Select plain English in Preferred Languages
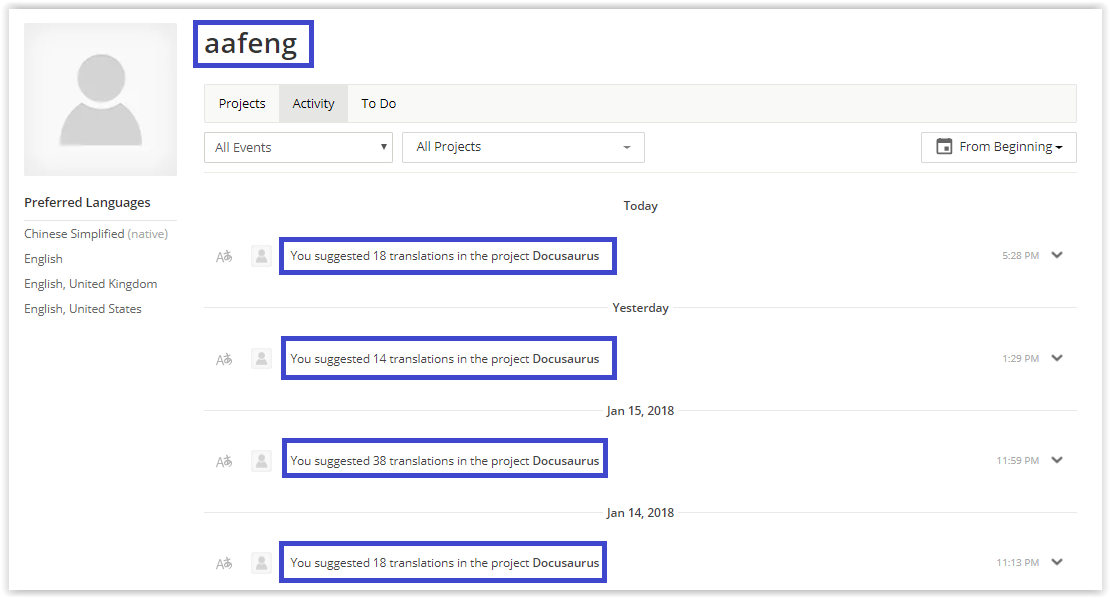 pyautogui.click(x=43, y=259)
